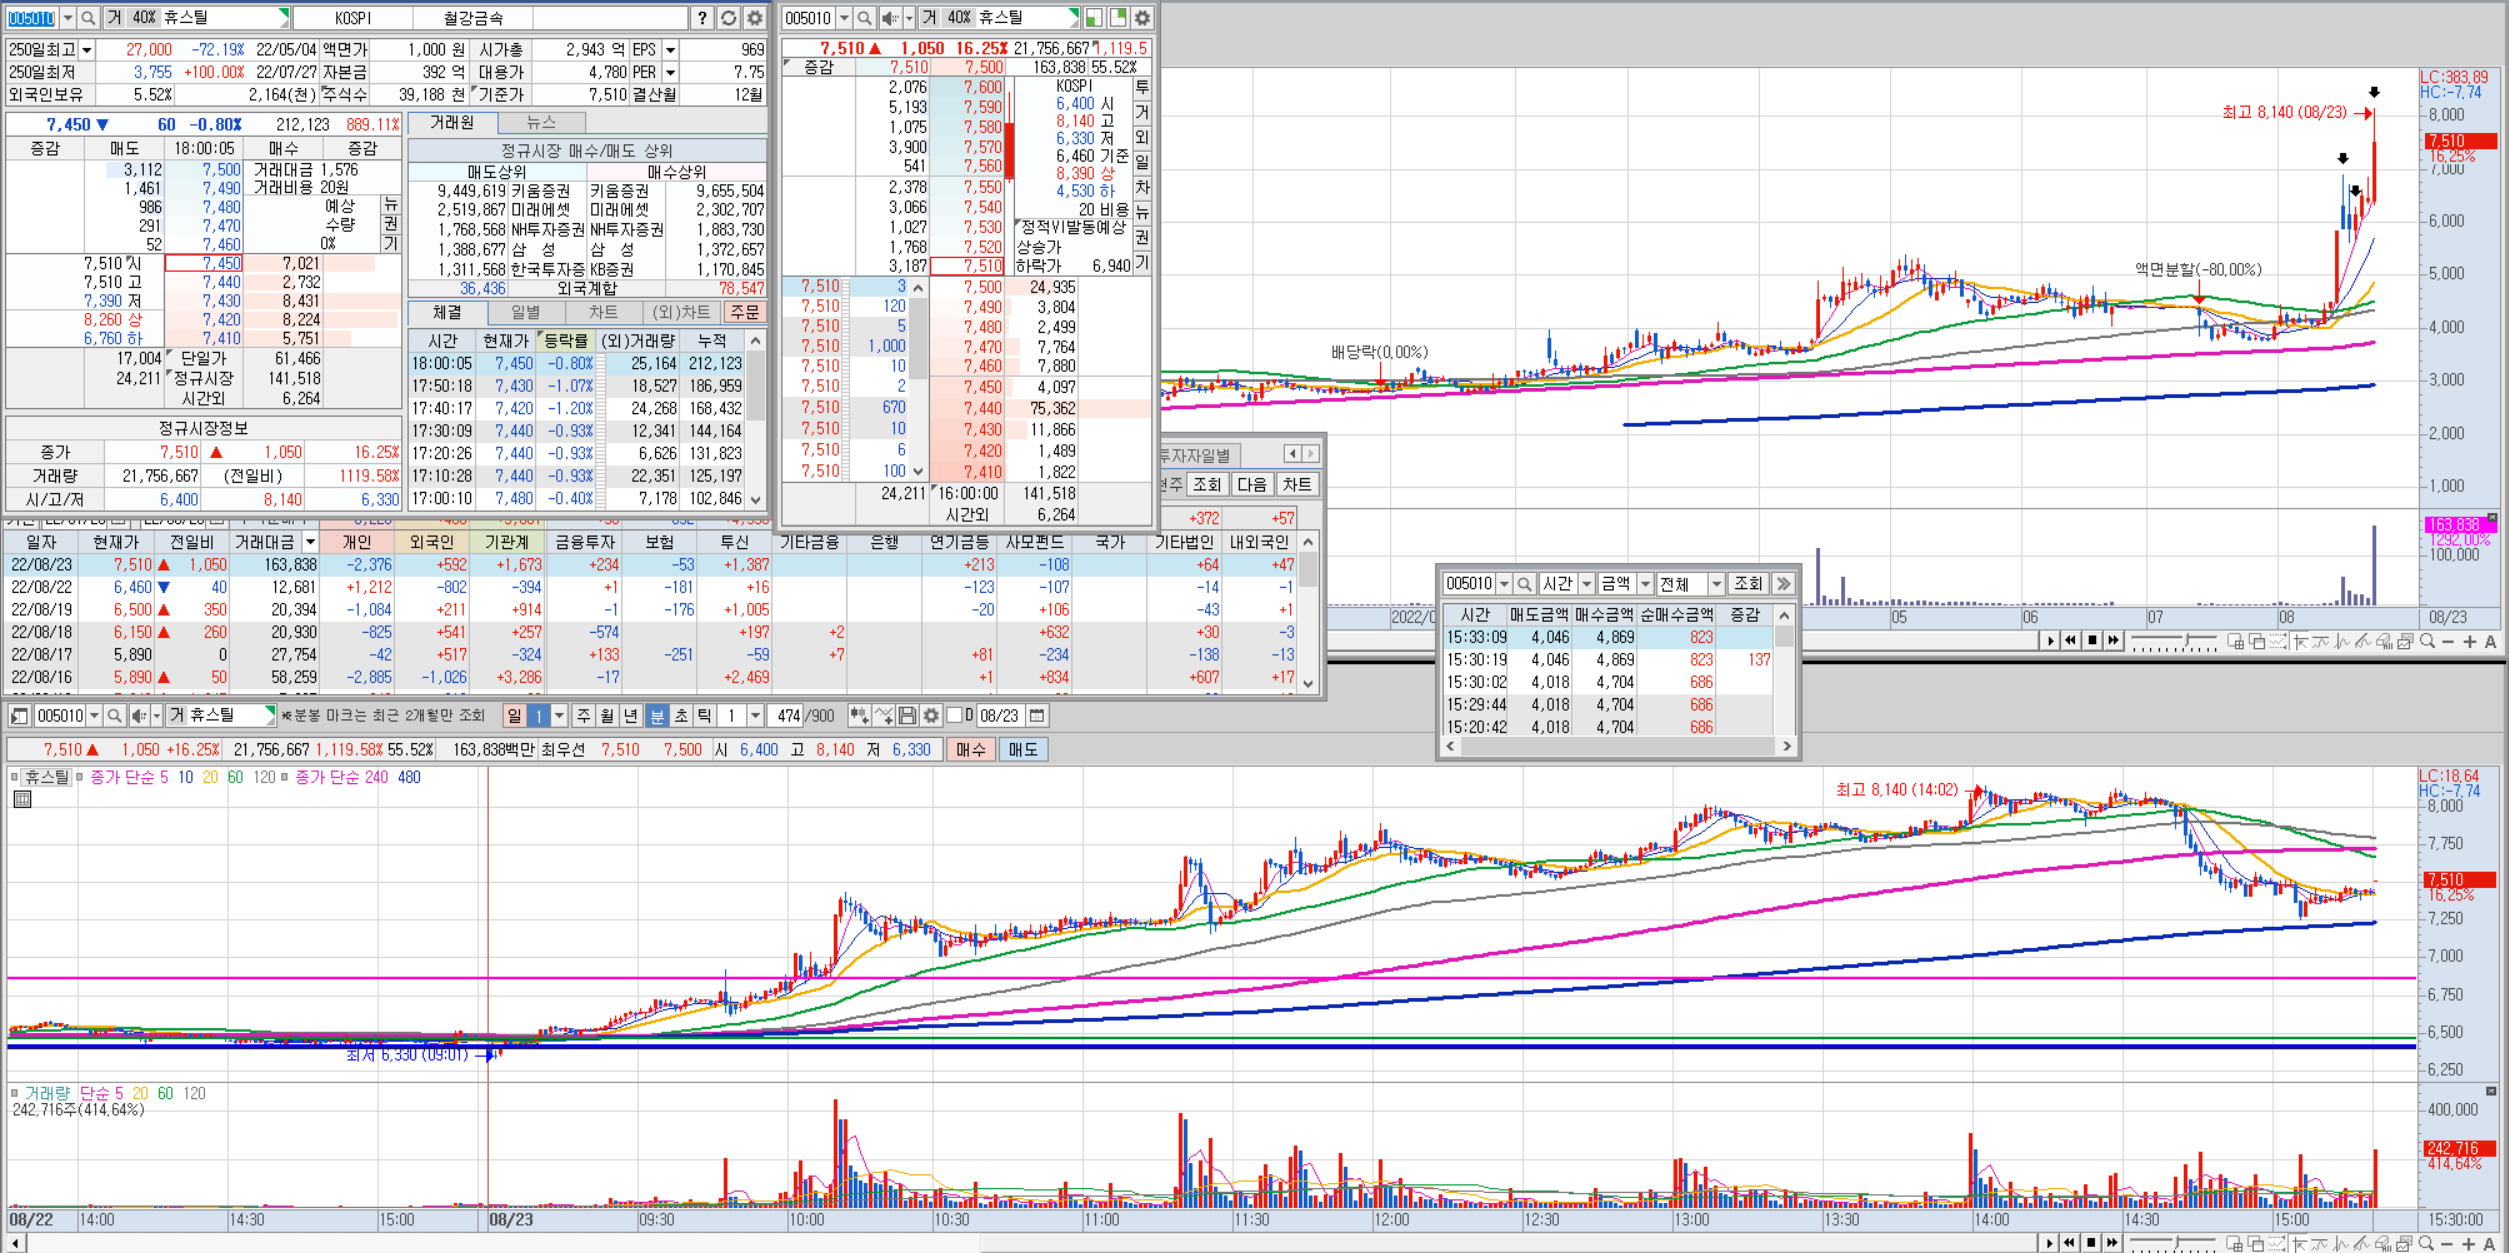Screen dimensions: 2509x1253
Task: Click the red 매수 buy button
Action: tap(970, 750)
